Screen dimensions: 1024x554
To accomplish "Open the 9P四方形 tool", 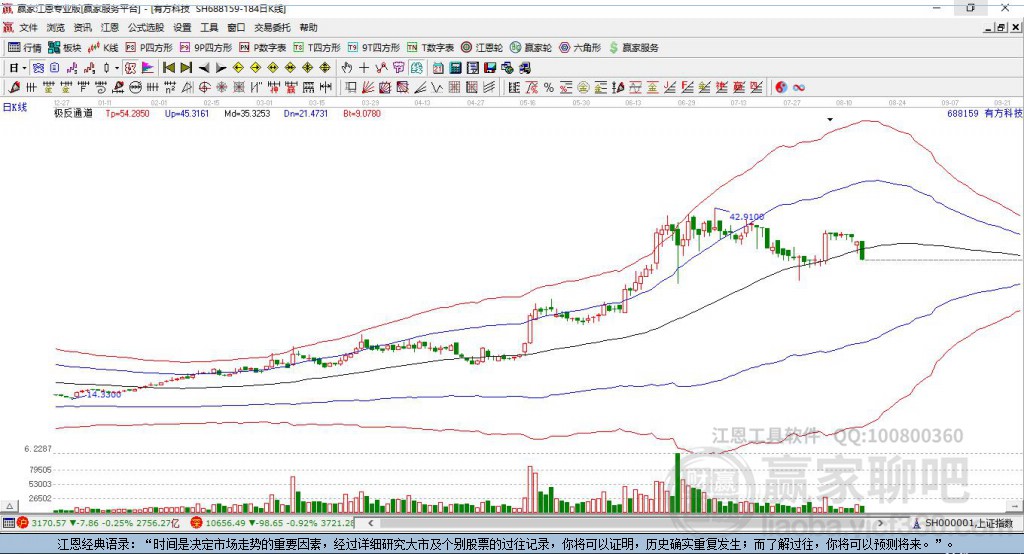I will pyautogui.click(x=206, y=48).
